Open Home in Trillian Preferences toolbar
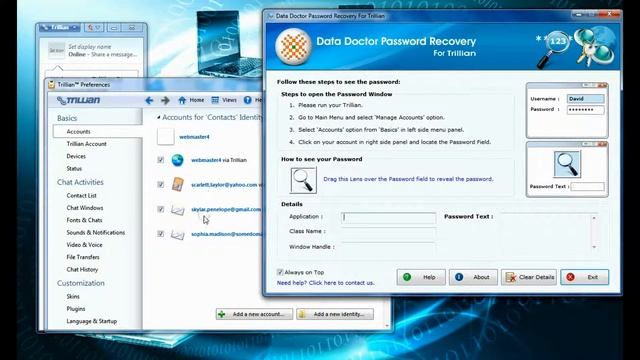The height and width of the screenshot is (360, 640). click(191, 100)
